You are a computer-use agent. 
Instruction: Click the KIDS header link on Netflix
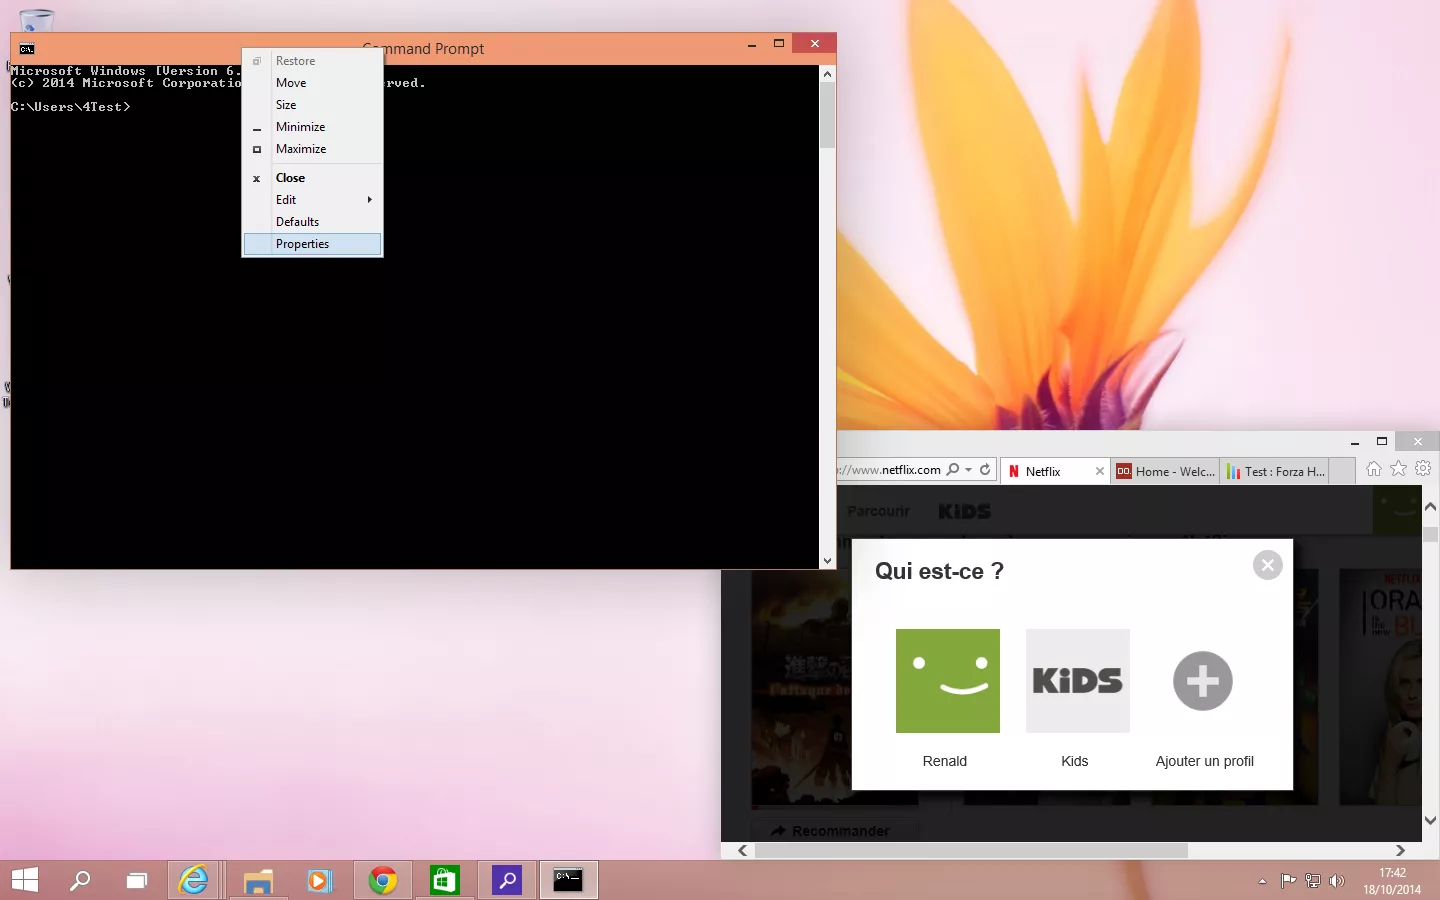(x=964, y=511)
